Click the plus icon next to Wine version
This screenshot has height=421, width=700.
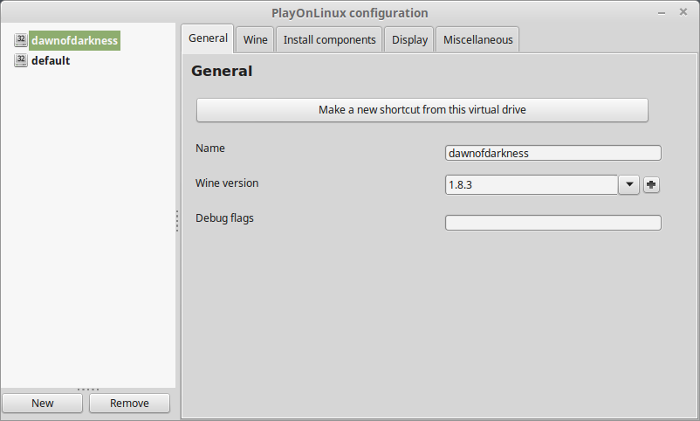tap(651, 185)
